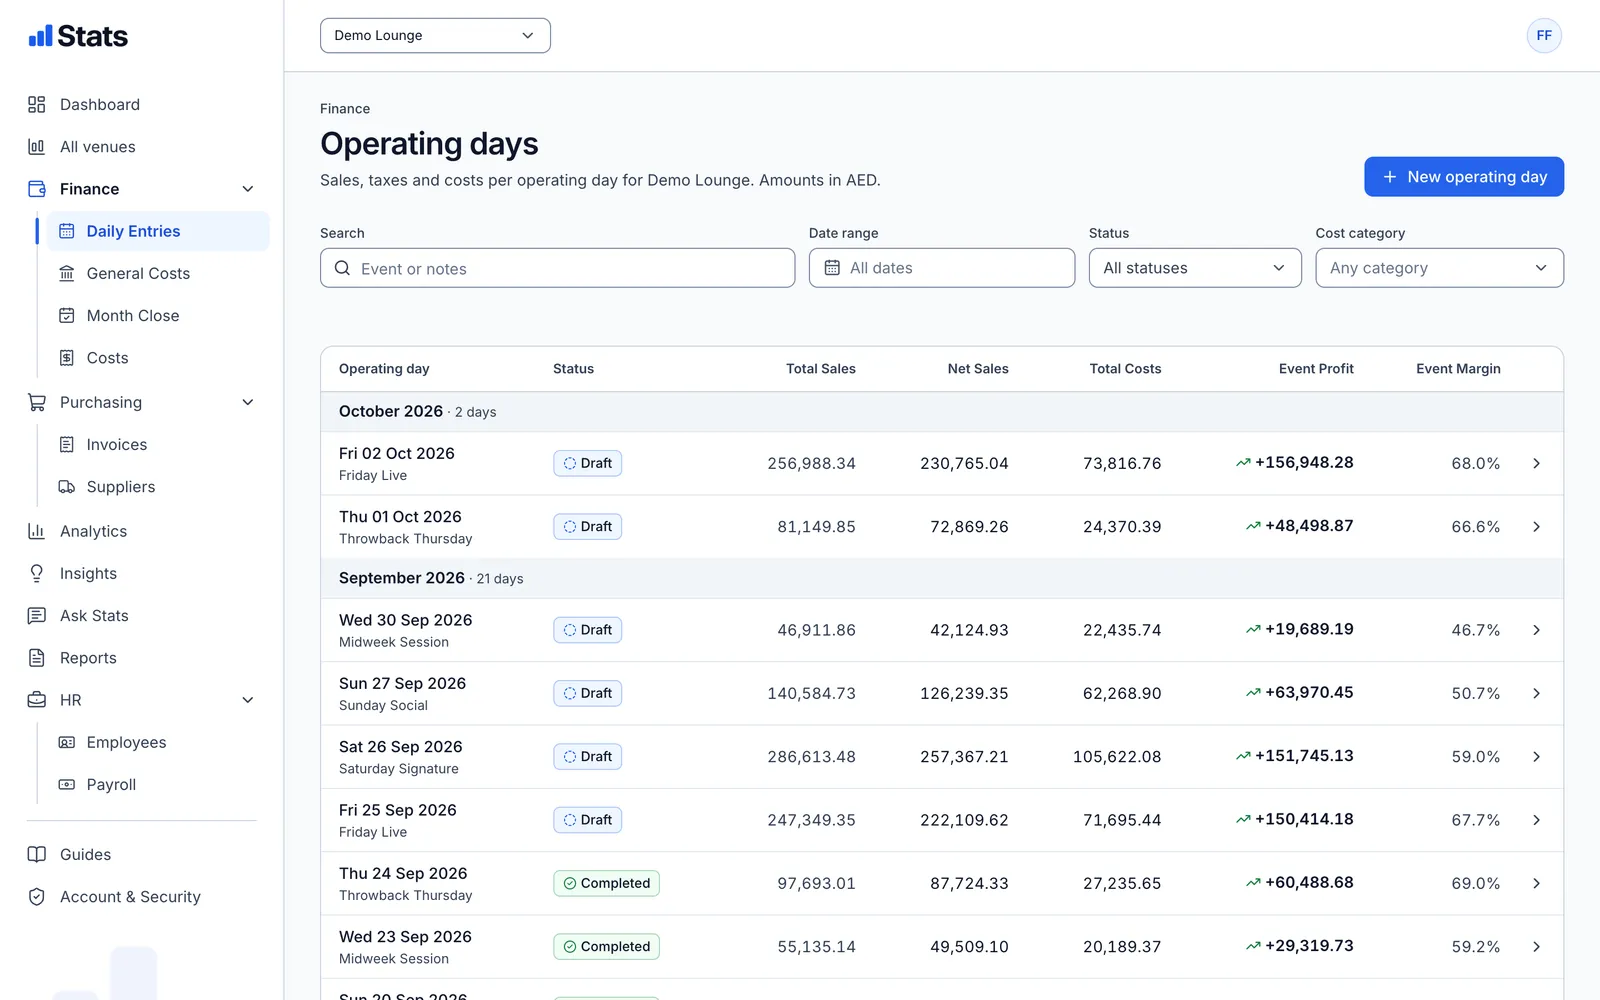Expand the Fri 02 Oct 2026 row arrow
The image size is (1600, 1000).
click(1537, 463)
